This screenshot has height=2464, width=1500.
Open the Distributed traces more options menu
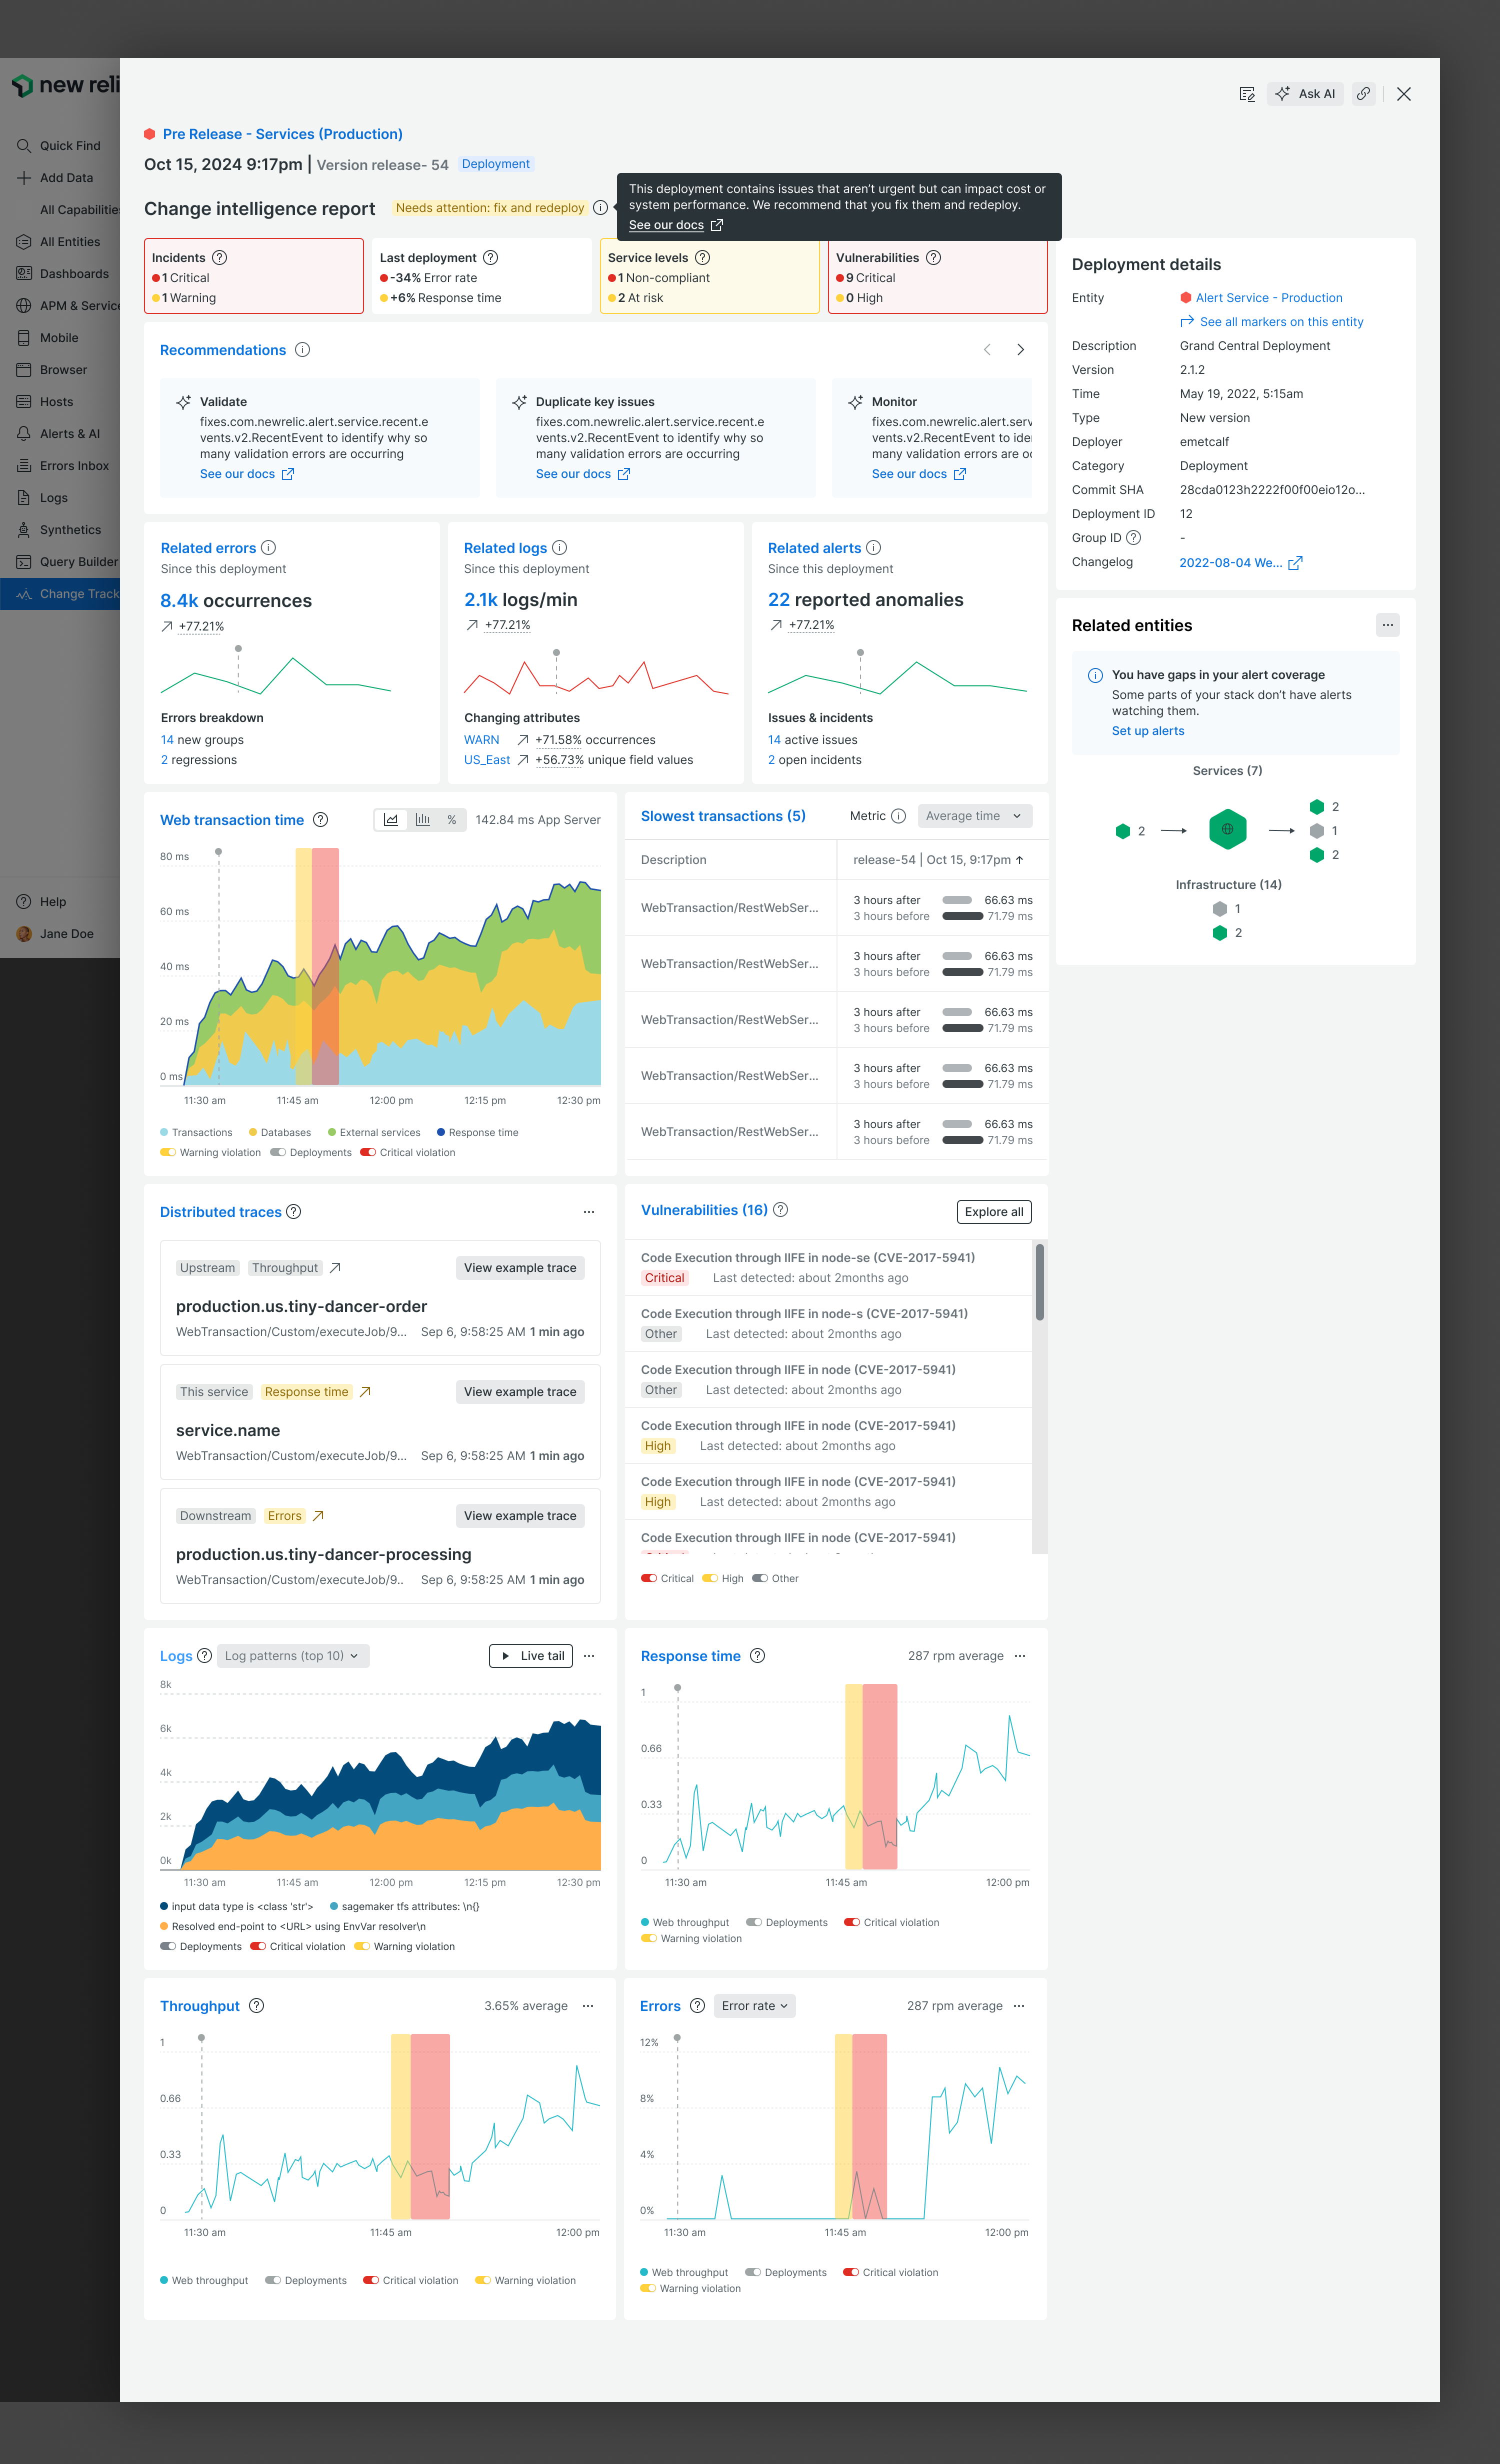point(589,1212)
